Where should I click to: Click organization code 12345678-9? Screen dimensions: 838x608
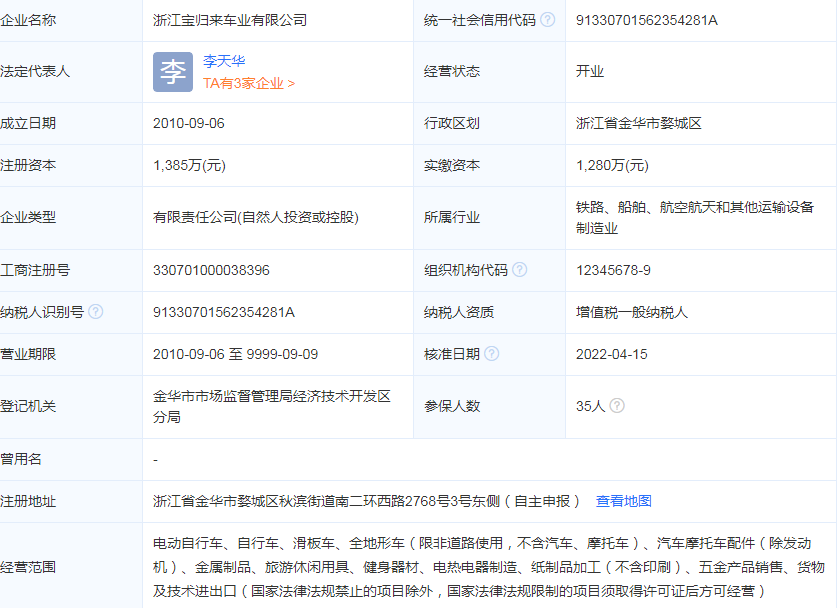point(614,270)
